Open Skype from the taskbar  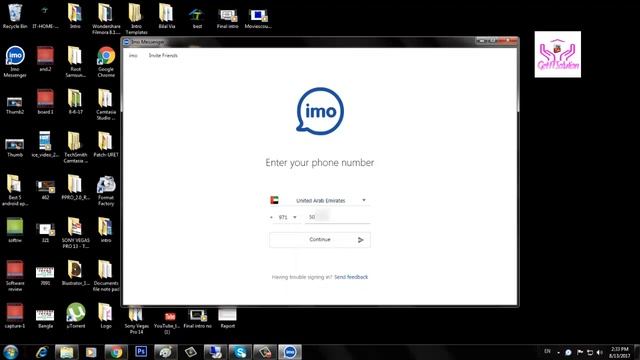pyautogui.click(x=240, y=352)
